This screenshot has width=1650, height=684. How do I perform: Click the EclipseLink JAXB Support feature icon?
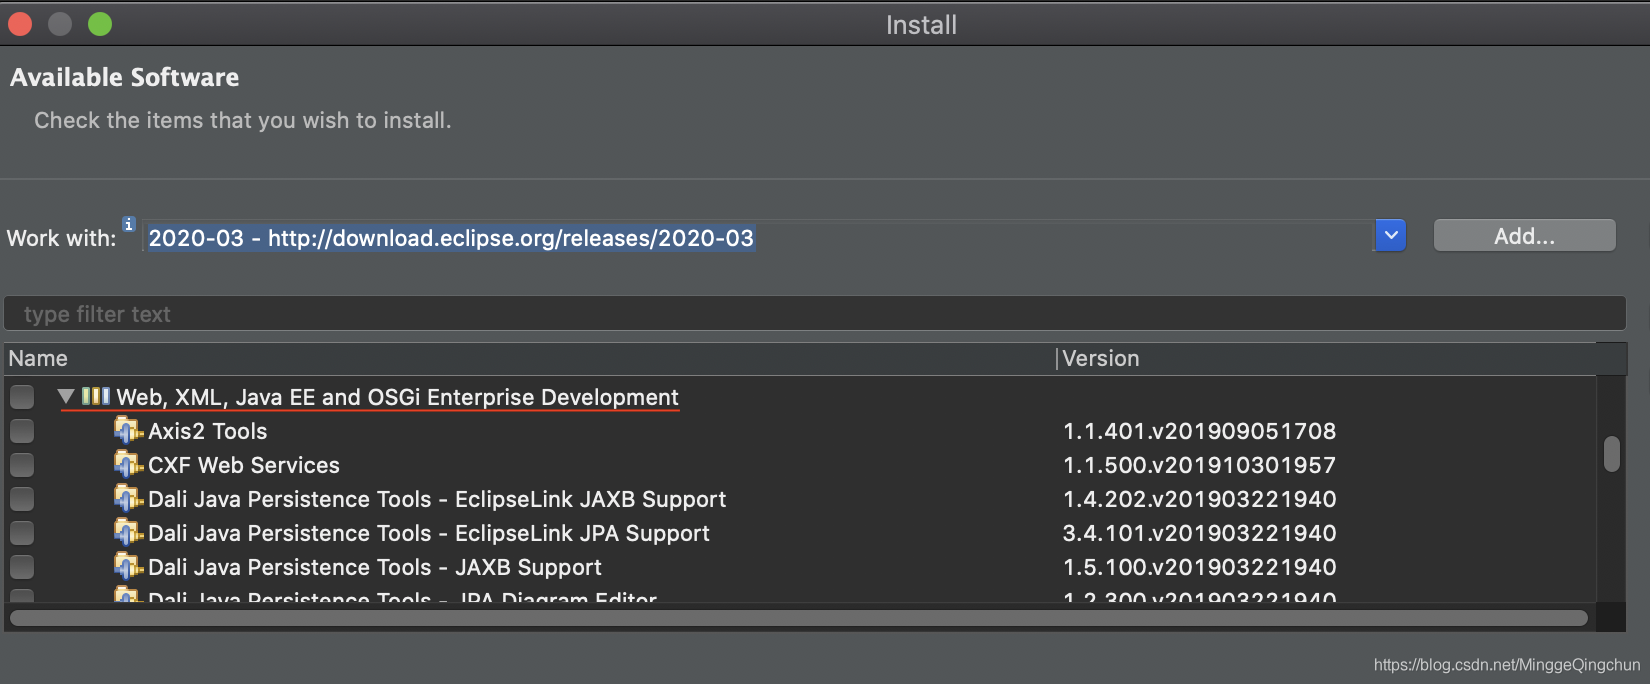[128, 498]
